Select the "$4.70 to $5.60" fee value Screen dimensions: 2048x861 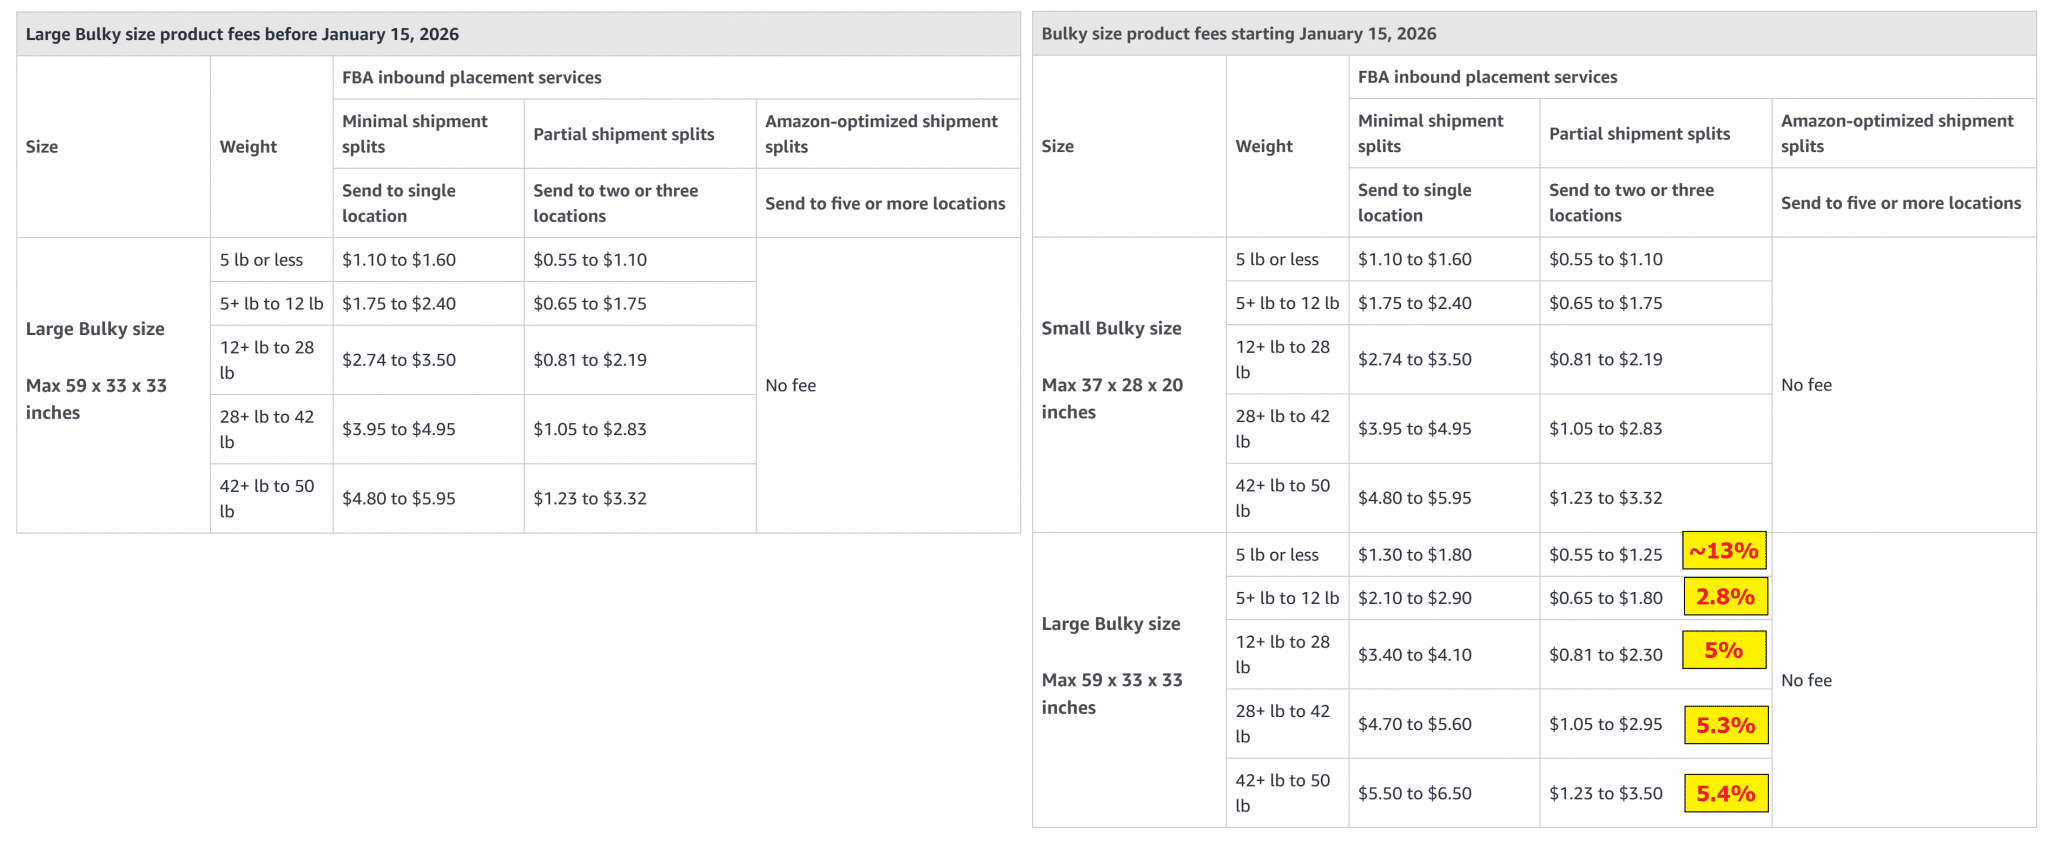pyautogui.click(x=1414, y=724)
